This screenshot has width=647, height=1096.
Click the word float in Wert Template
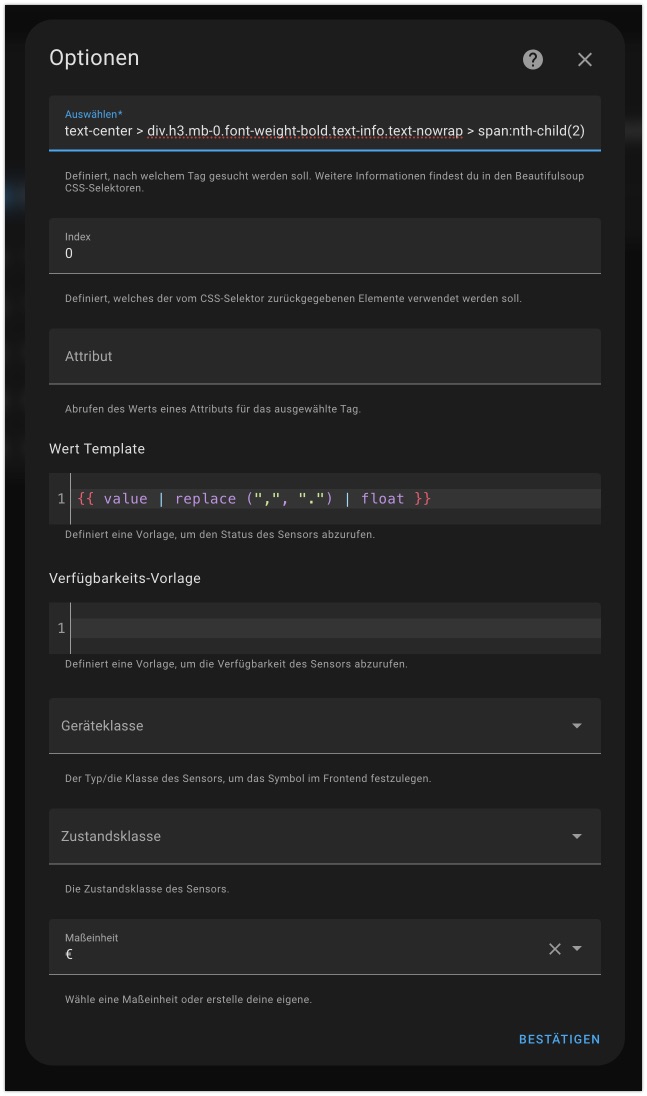pyautogui.click(x=382, y=498)
